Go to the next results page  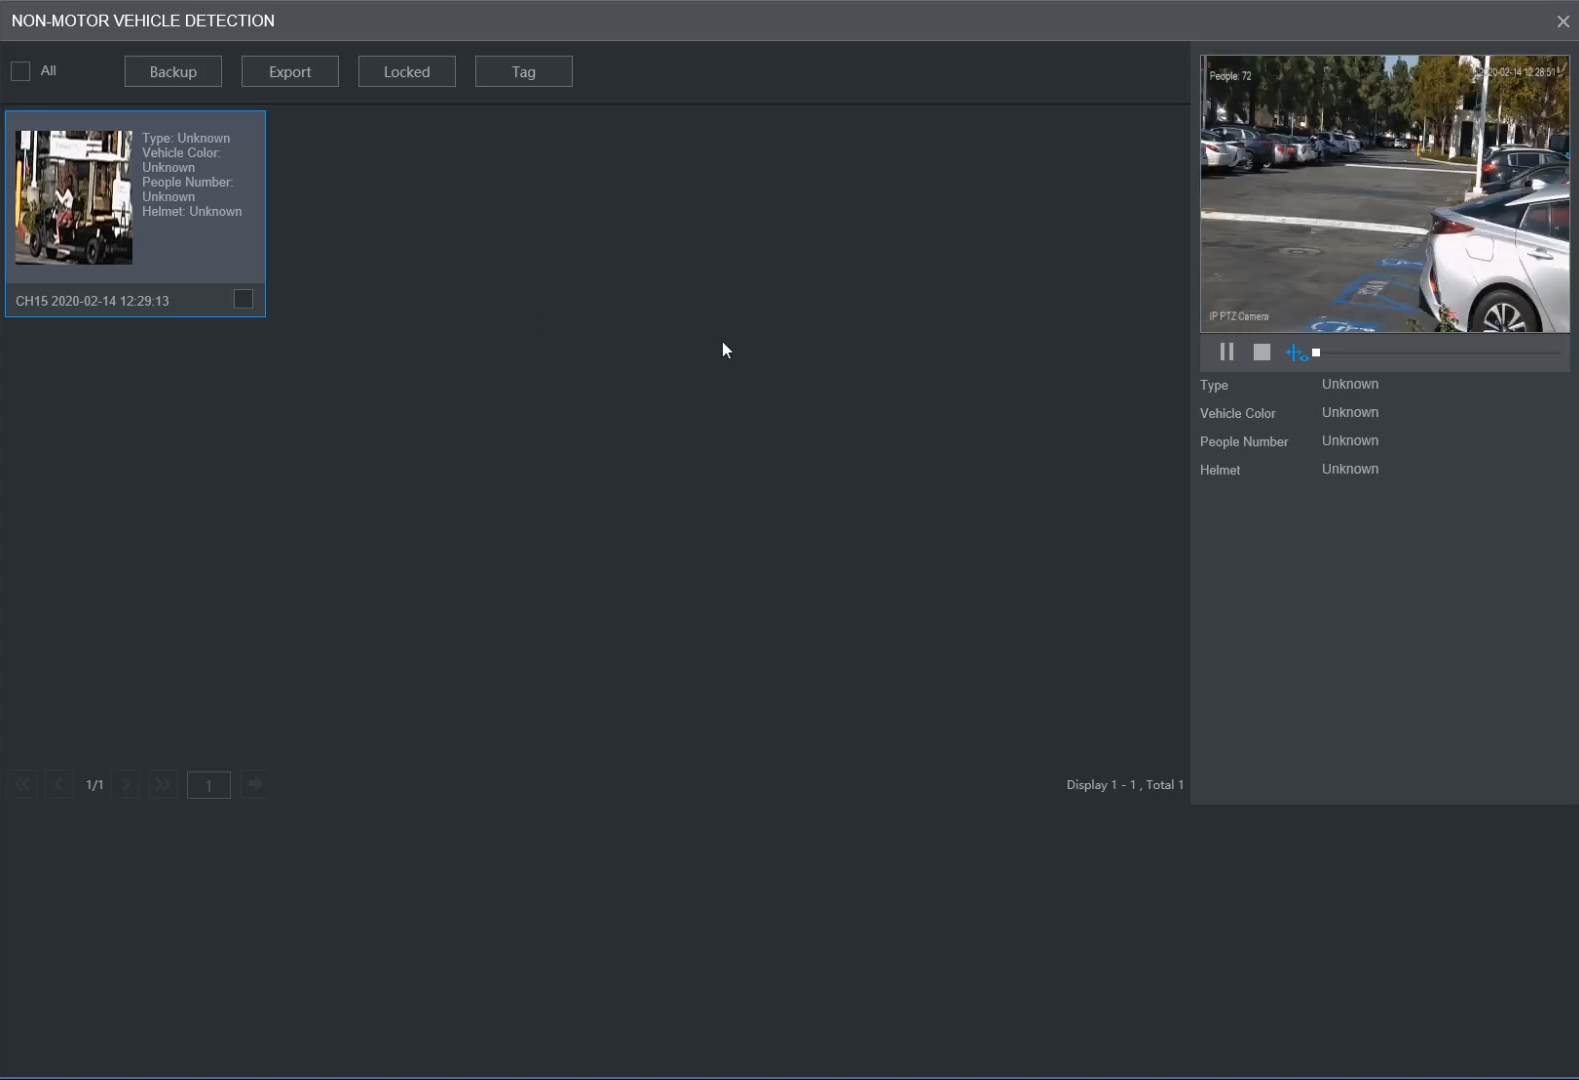point(127,785)
